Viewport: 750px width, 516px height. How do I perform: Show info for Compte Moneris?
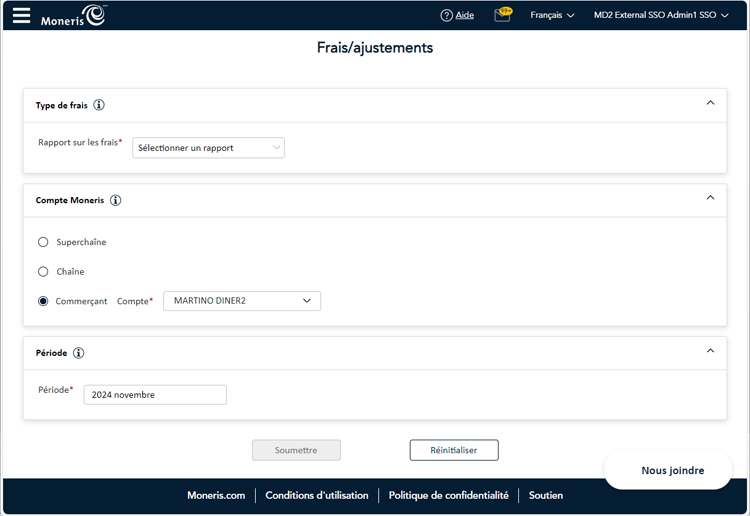115,200
